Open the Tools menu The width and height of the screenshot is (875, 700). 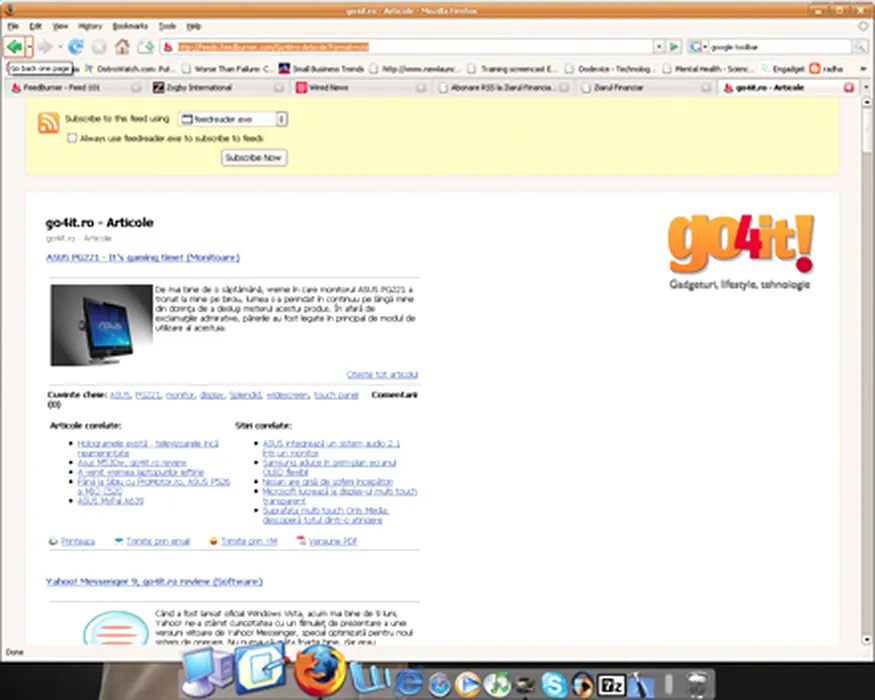167,26
